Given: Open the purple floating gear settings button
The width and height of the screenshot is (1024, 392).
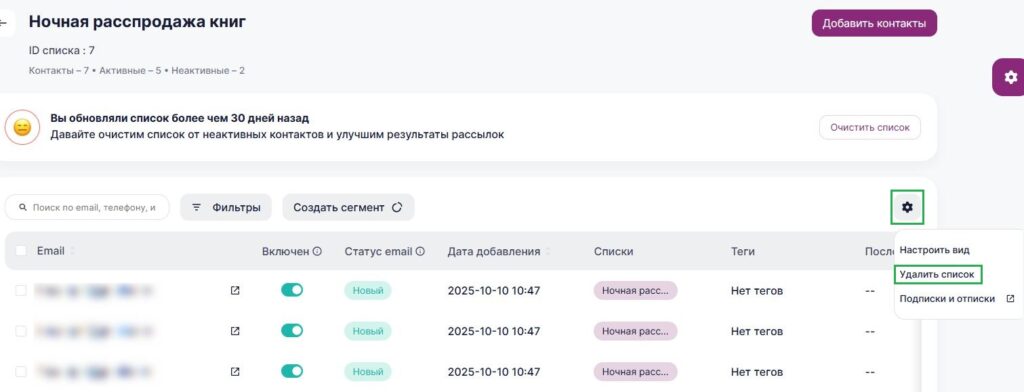Looking at the screenshot, I should [1010, 77].
